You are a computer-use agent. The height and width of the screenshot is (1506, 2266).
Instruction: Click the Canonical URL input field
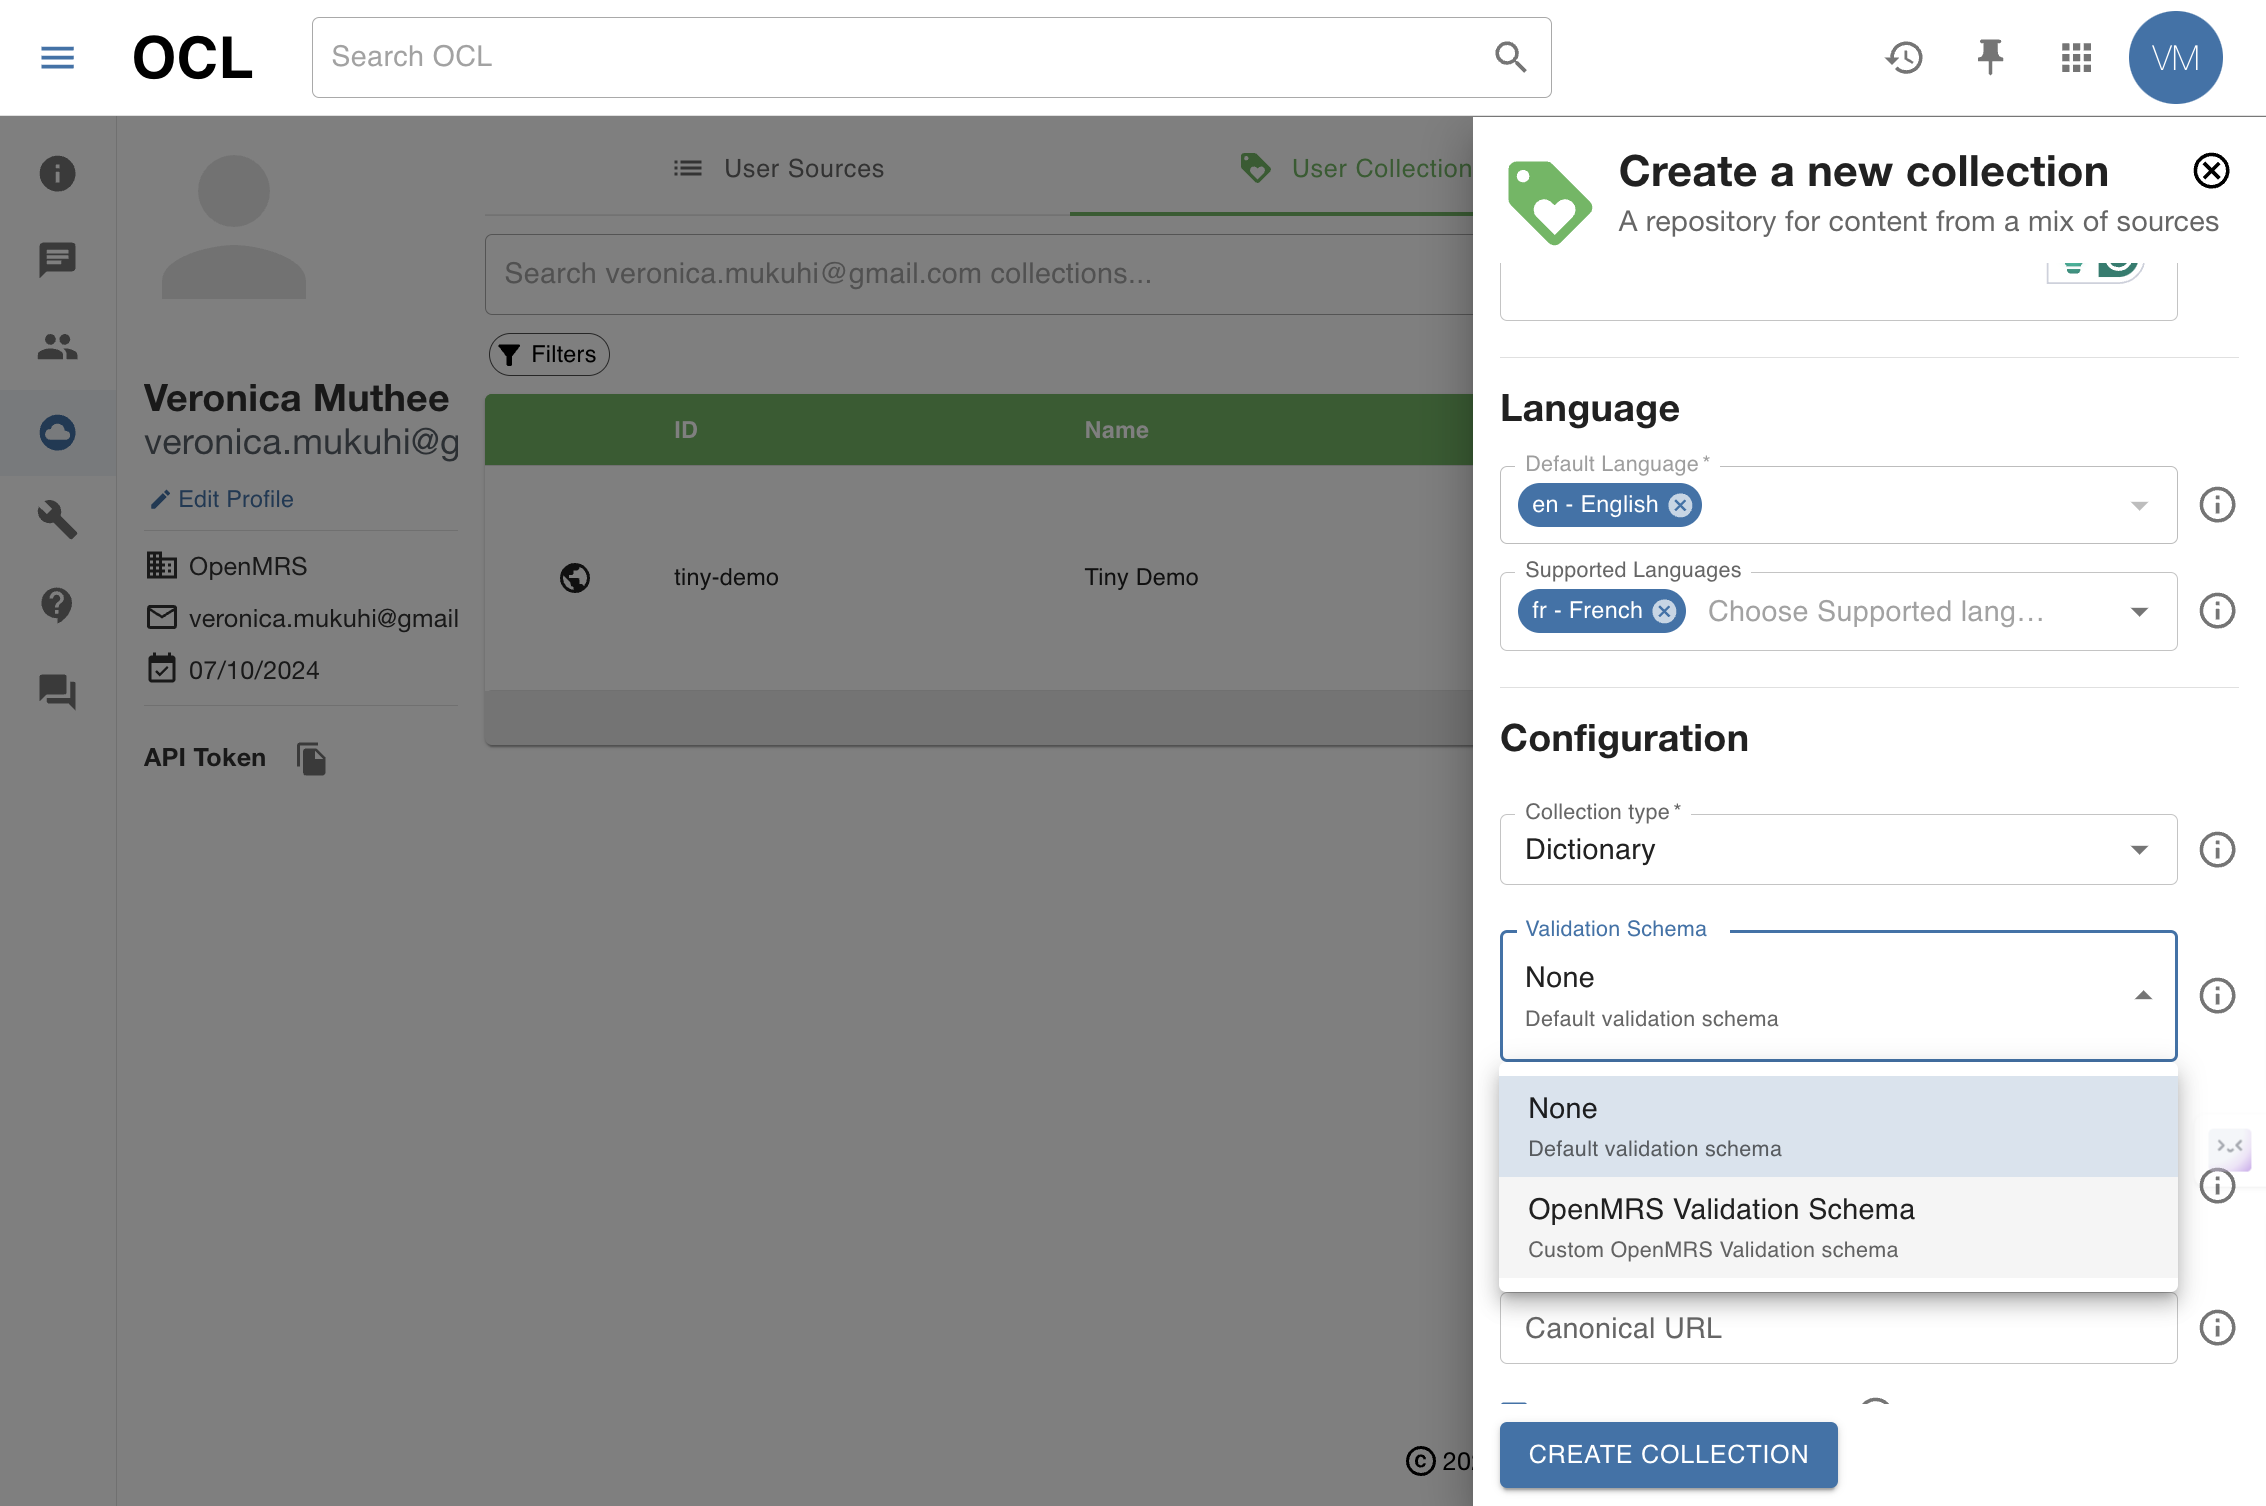[1838, 1328]
